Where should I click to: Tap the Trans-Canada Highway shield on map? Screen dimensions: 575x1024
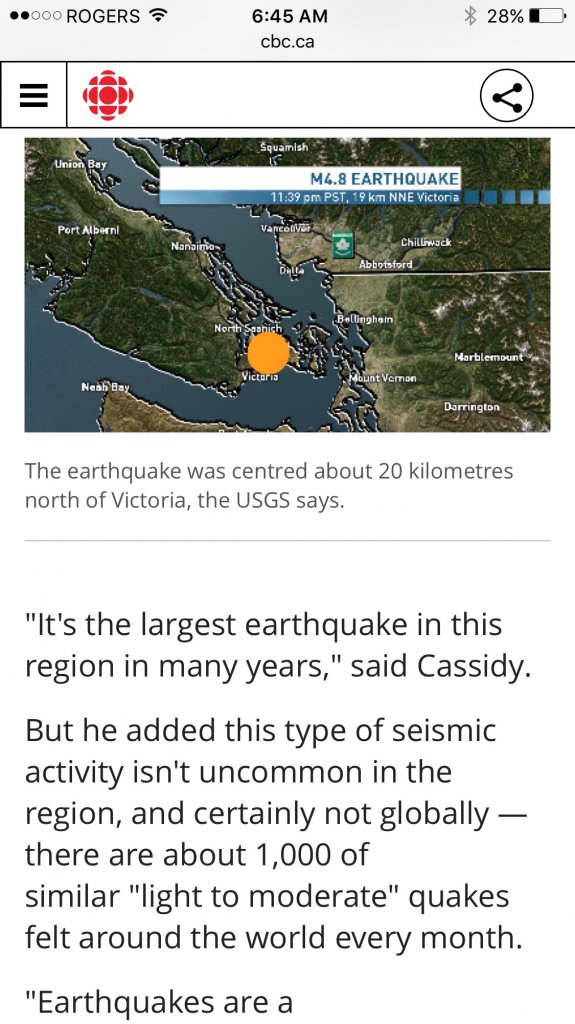pos(342,244)
